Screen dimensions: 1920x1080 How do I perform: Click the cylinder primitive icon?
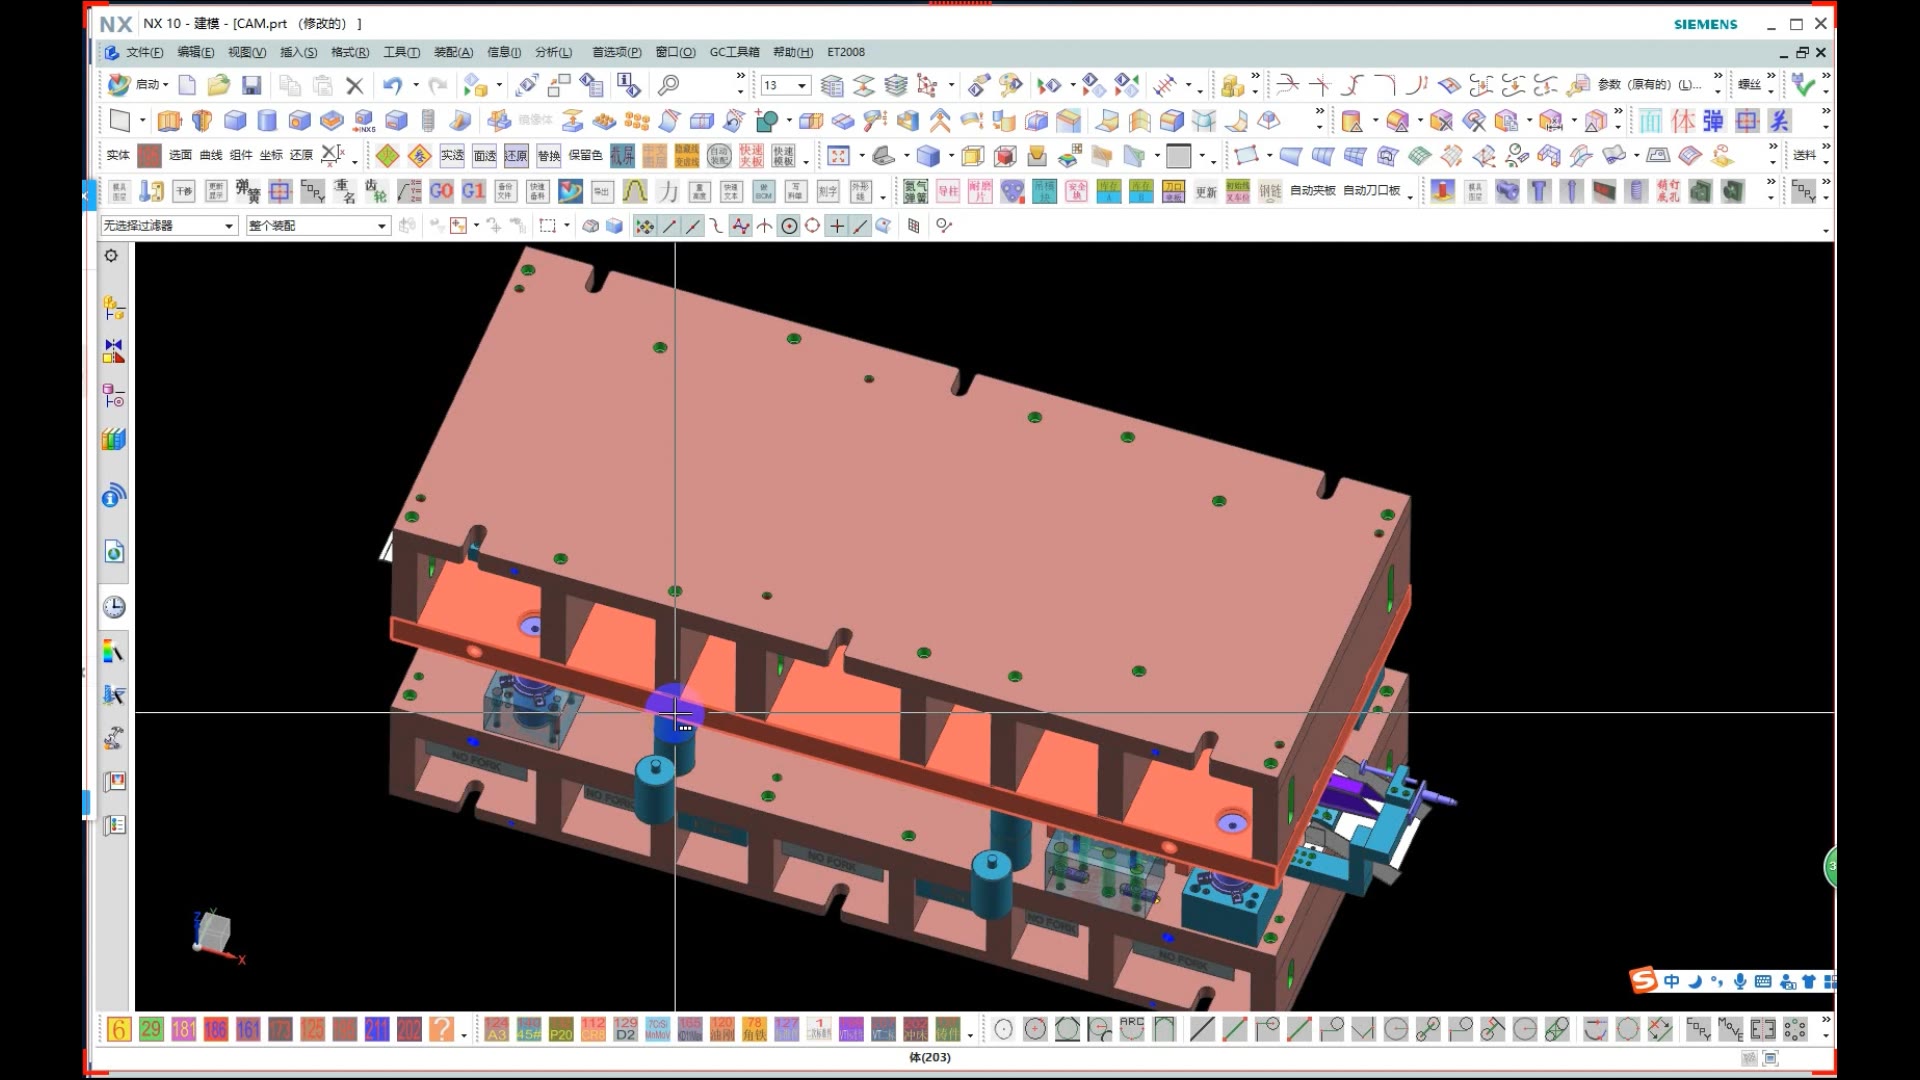(267, 121)
